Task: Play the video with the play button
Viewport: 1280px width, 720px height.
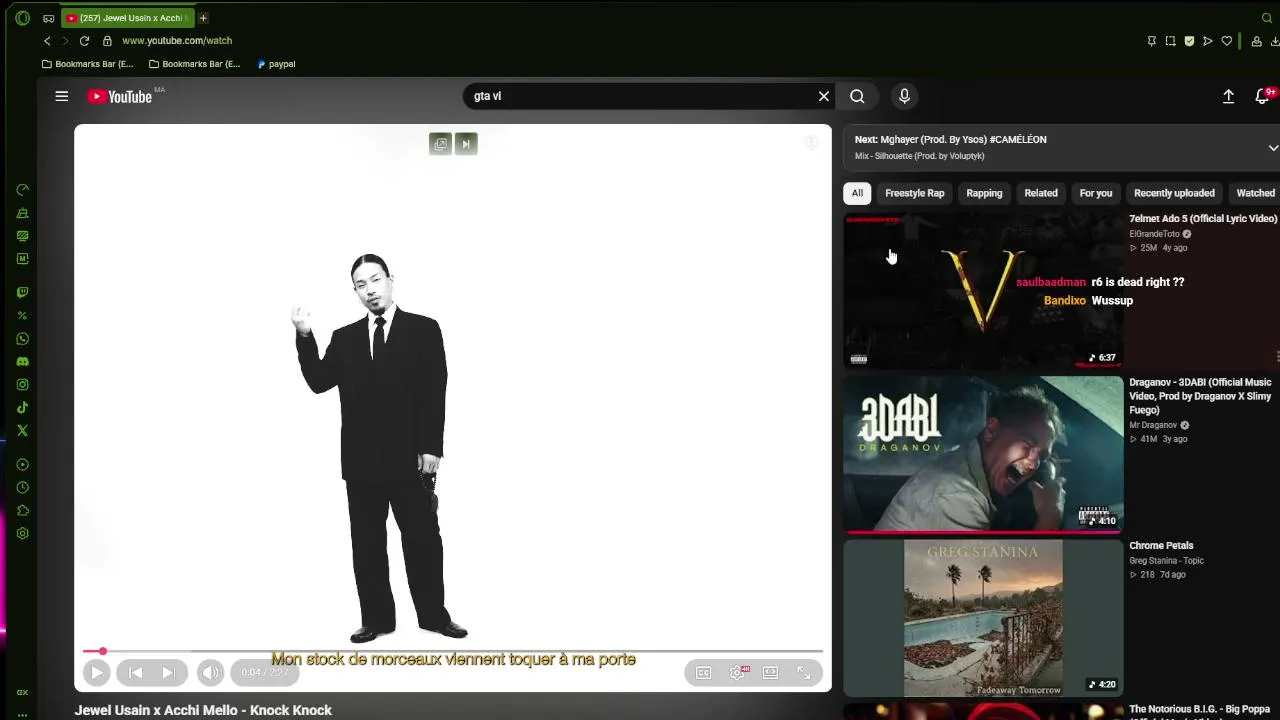Action: coord(97,673)
